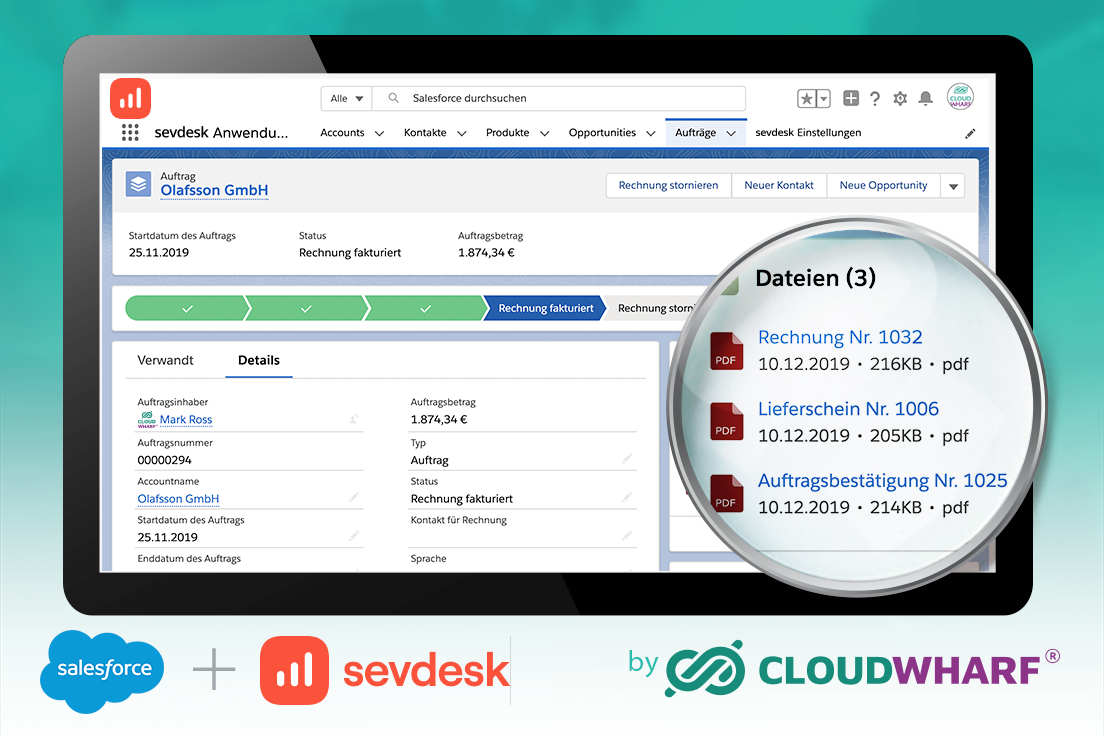Select the second completed green path stage
This screenshot has width=1104, height=736.
pyautogui.click(x=306, y=308)
